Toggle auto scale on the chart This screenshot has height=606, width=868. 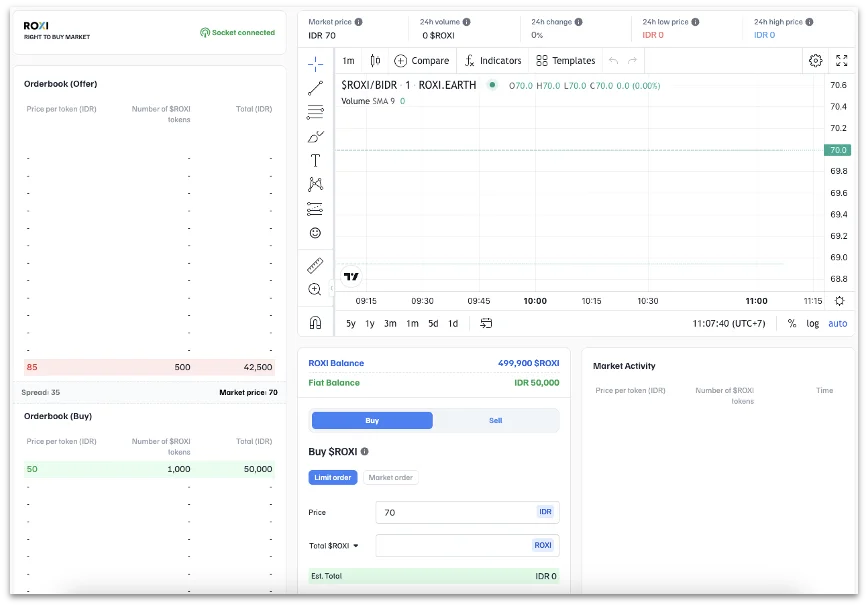837,323
